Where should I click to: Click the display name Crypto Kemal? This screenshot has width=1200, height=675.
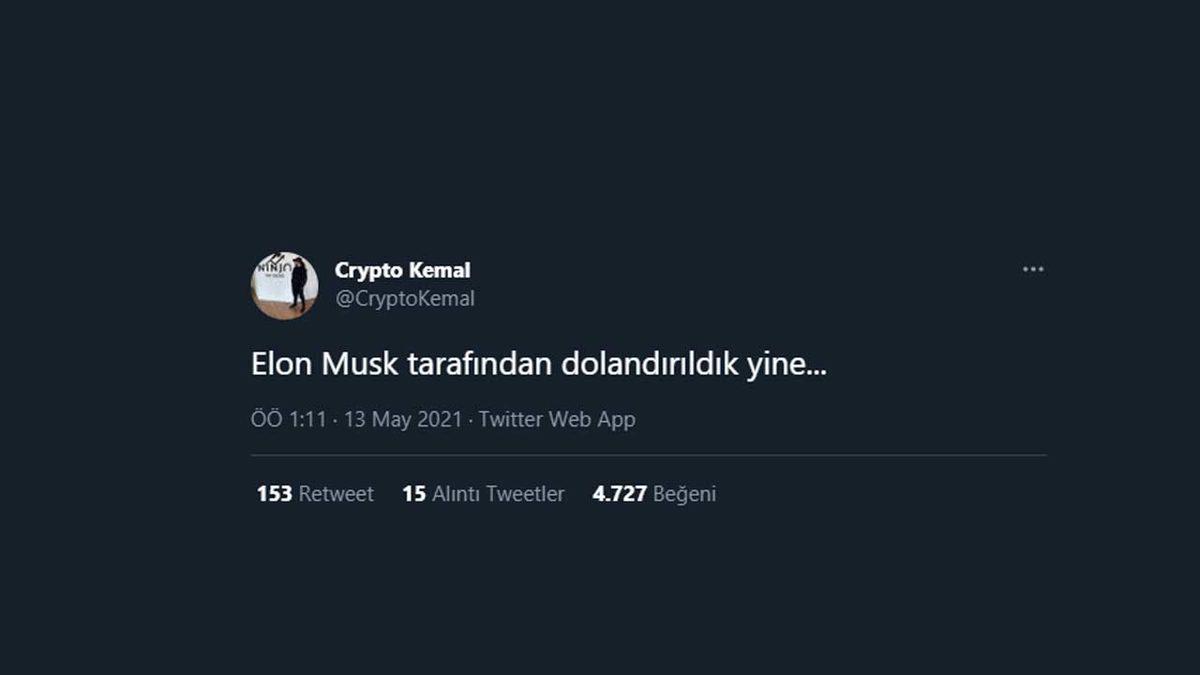pos(402,270)
